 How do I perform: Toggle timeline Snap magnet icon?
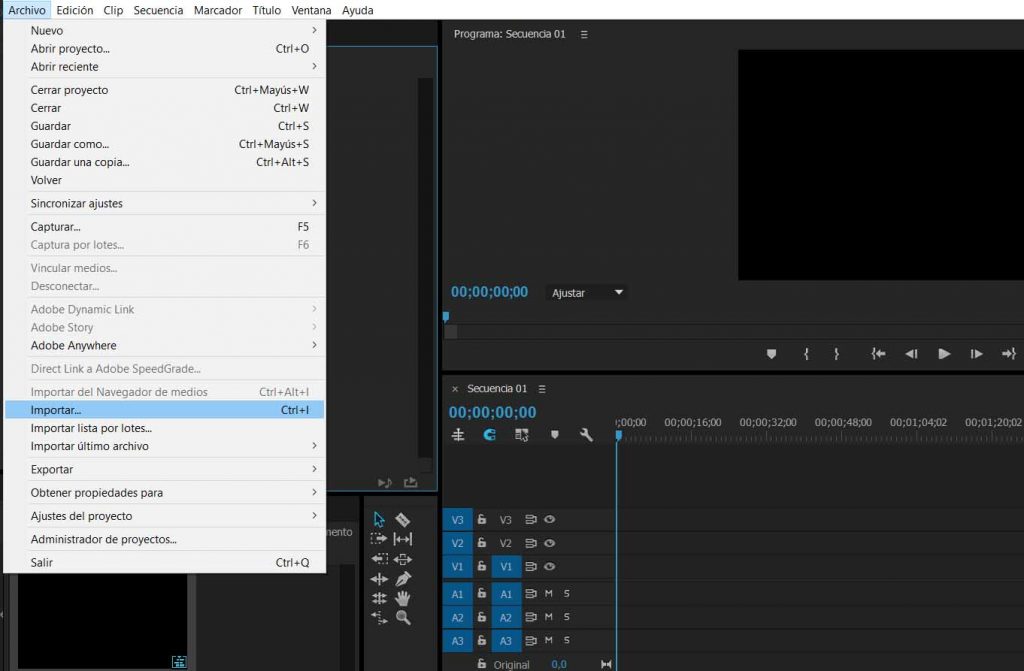[490, 435]
